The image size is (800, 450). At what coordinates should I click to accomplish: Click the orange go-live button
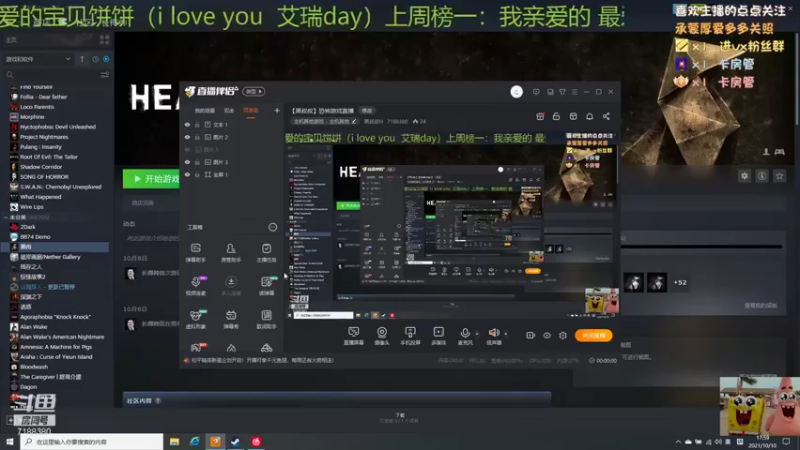[x=593, y=335]
